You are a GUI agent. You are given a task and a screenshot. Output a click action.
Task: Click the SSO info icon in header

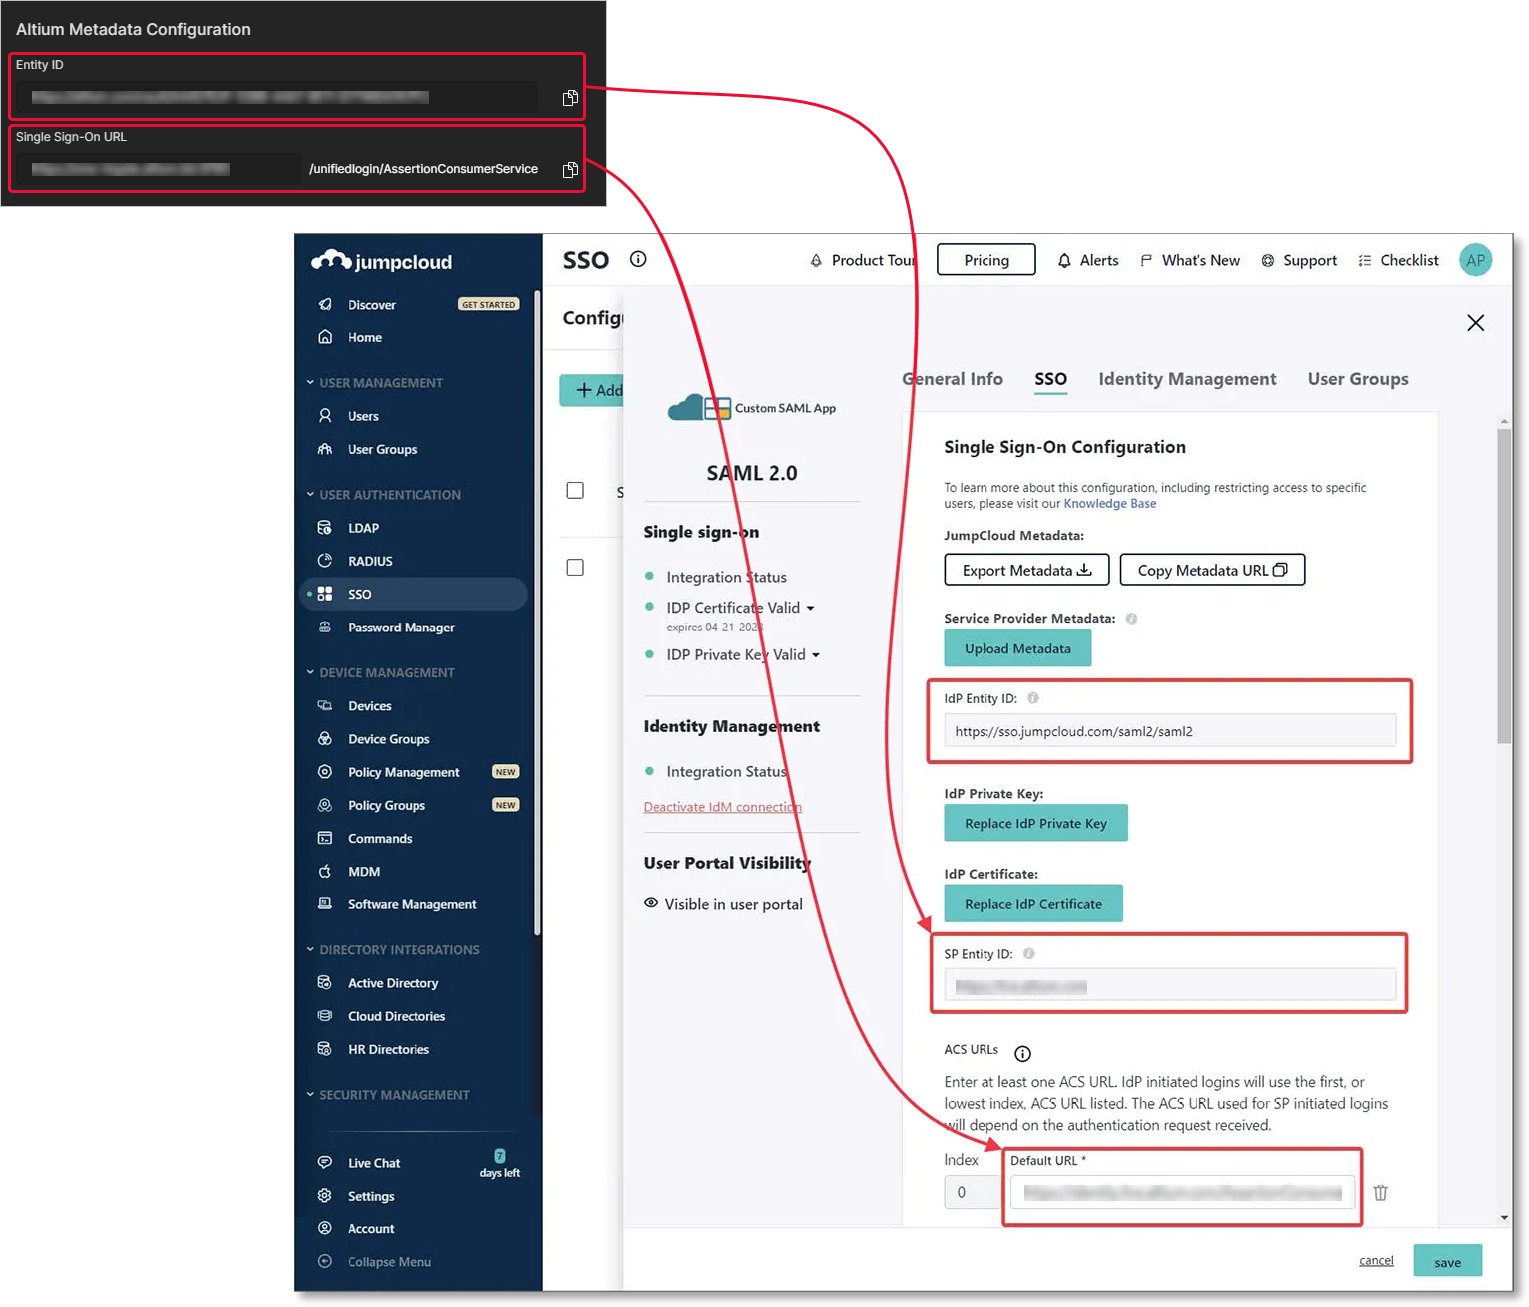638,260
